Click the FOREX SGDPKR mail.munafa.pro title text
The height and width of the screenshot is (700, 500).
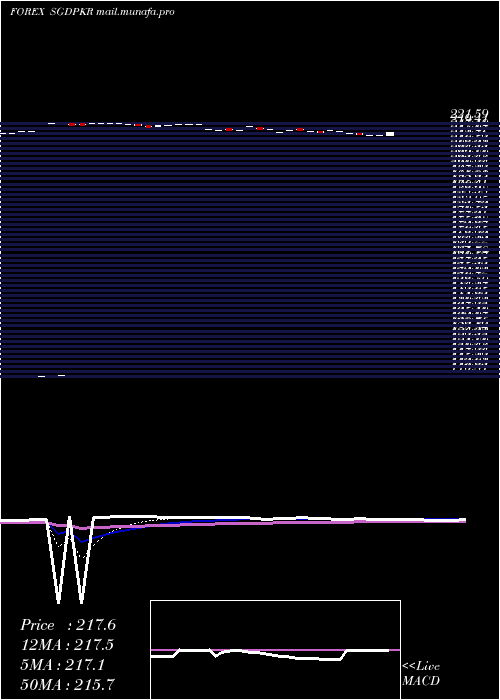pyautogui.click(x=92, y=12)
